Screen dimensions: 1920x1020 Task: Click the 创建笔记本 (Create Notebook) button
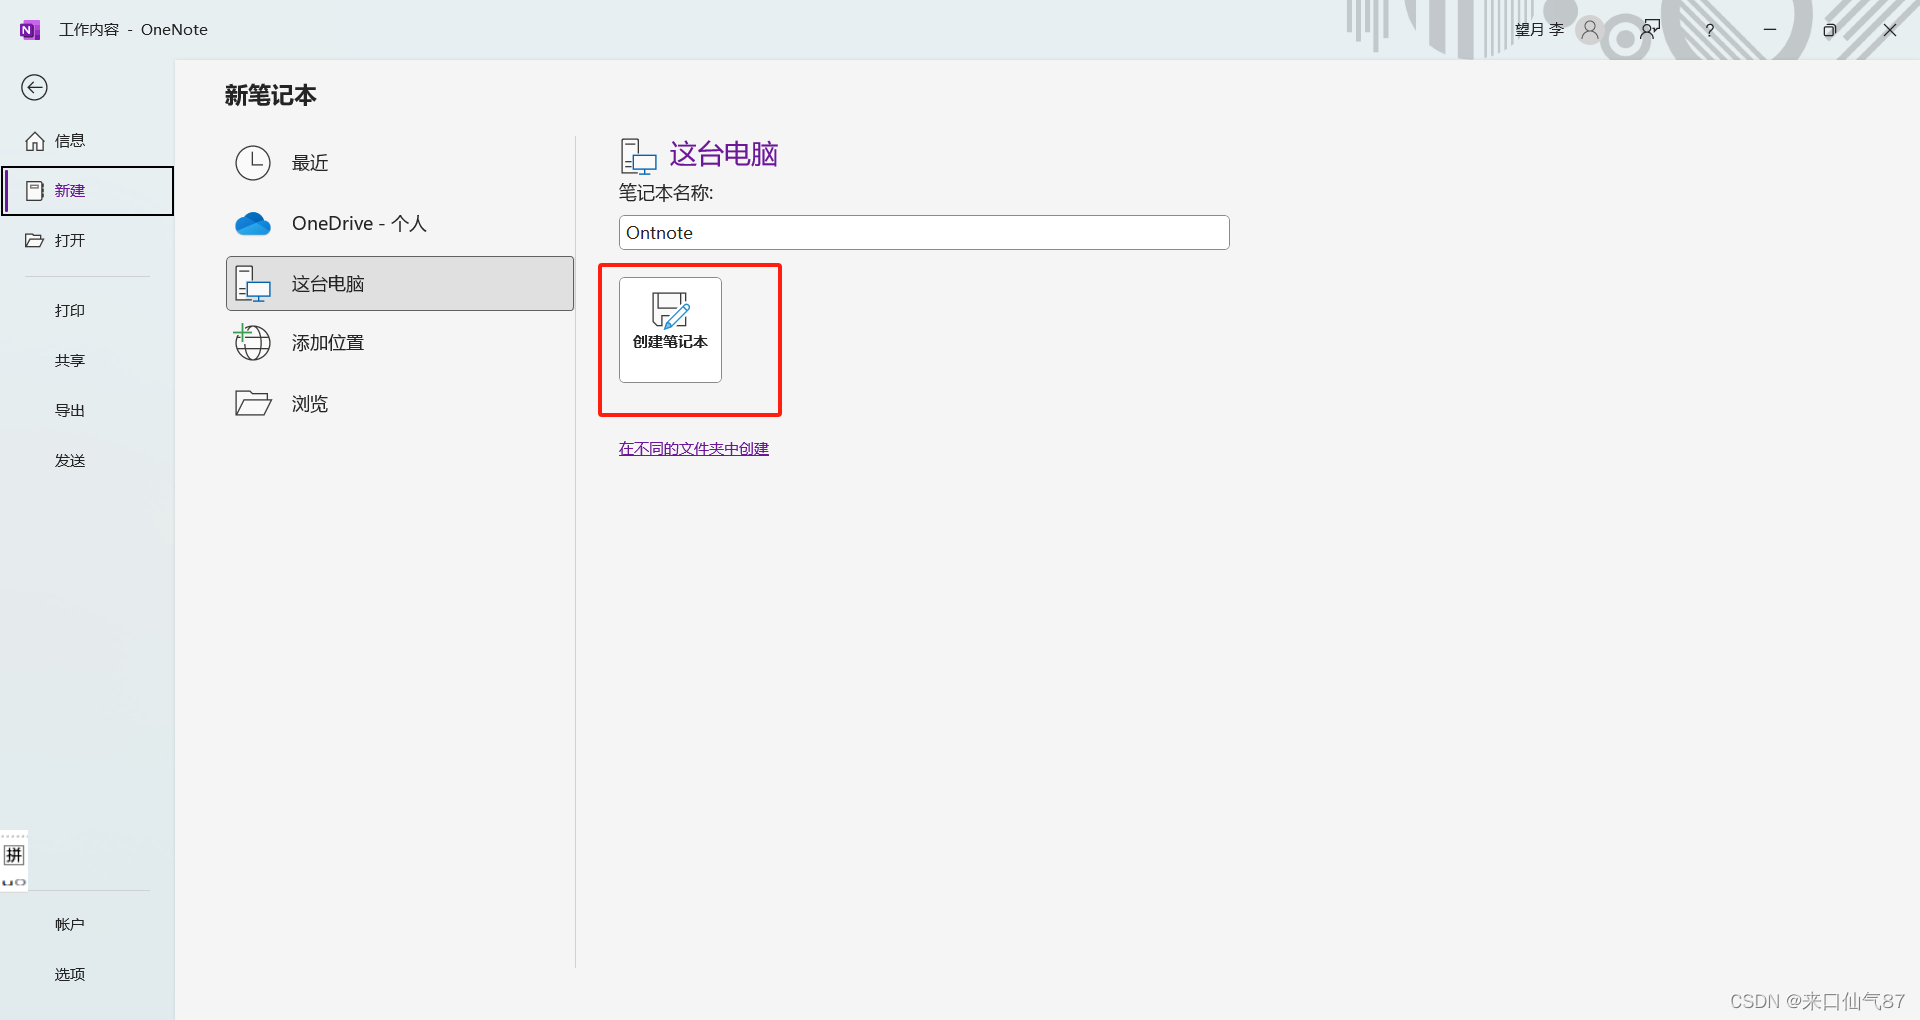[x=670, y=330]
